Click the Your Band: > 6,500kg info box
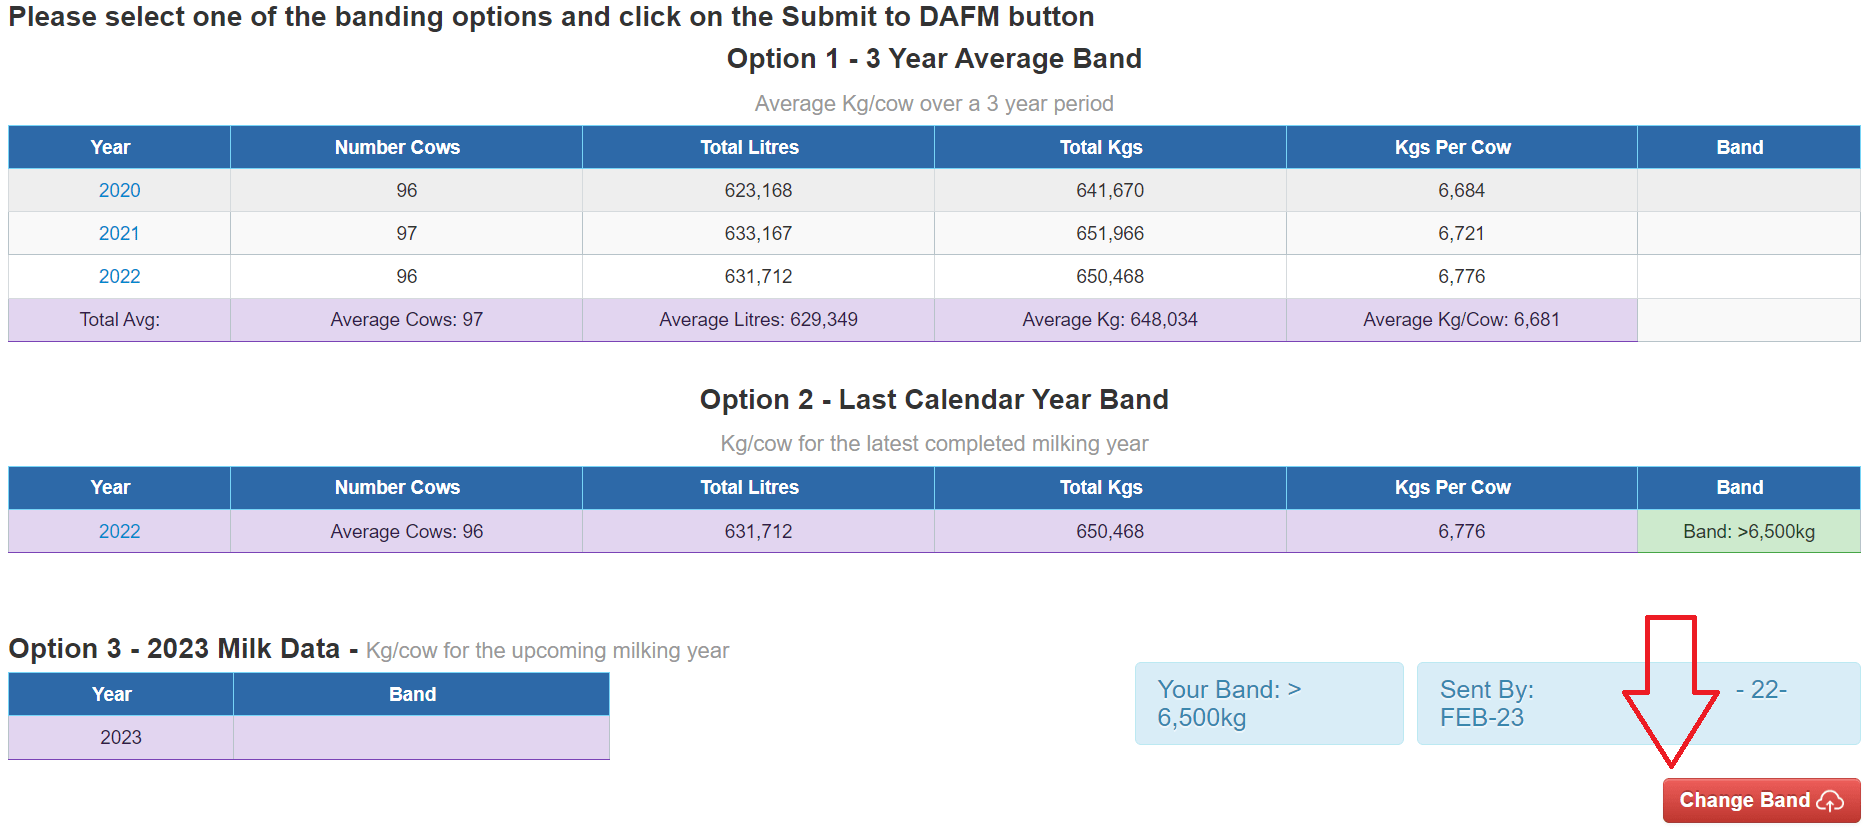The width and height of the screenshot is (1872, 828). (1269, 703)
